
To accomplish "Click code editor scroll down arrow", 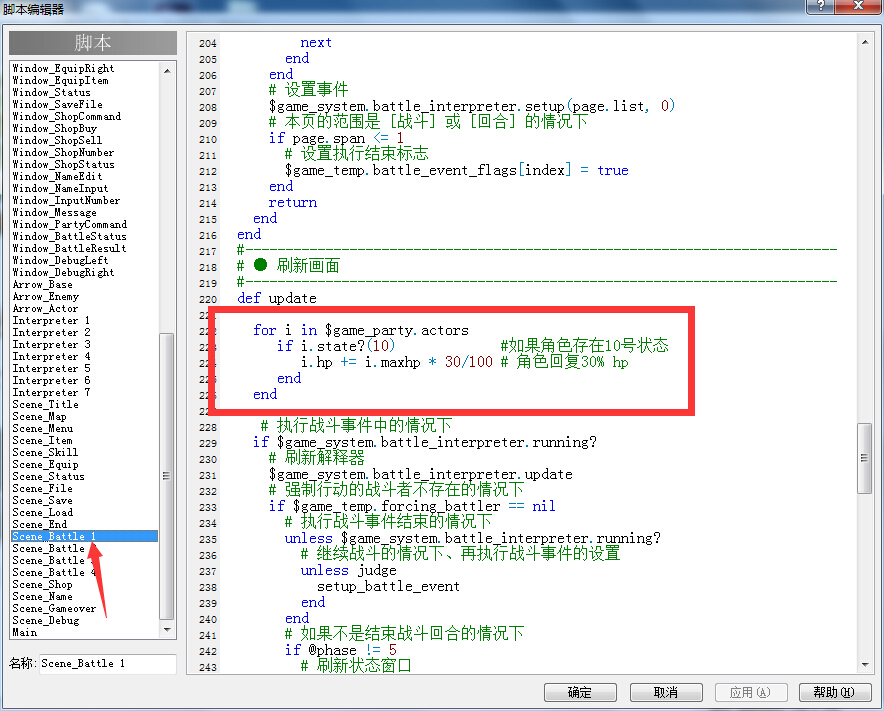I will coord(865,665).
